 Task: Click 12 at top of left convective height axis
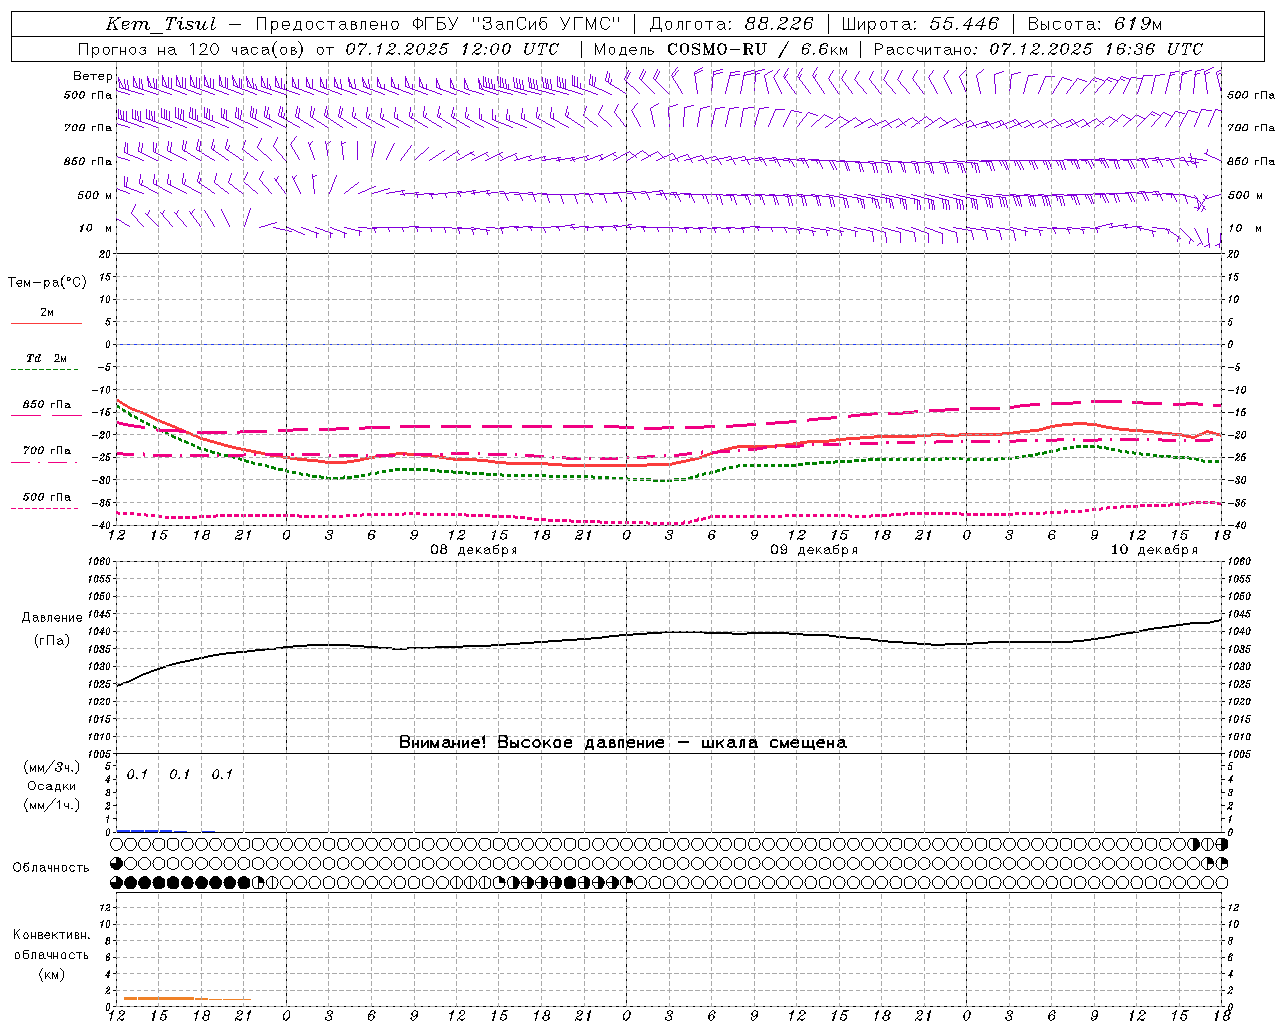[106, 907]
